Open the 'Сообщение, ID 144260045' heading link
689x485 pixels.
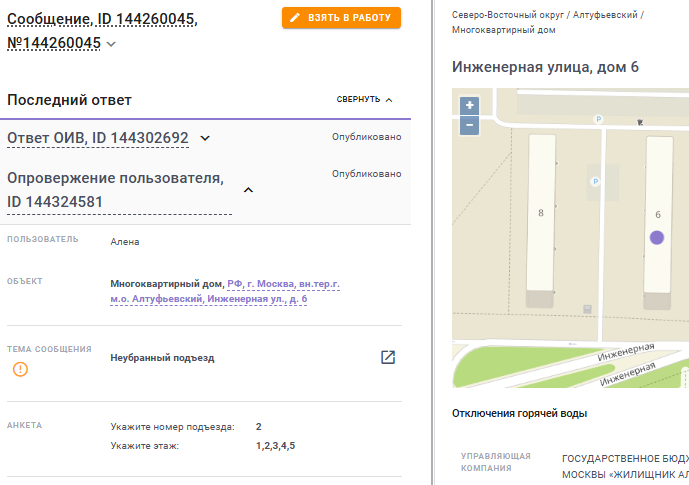pos(102,19)
